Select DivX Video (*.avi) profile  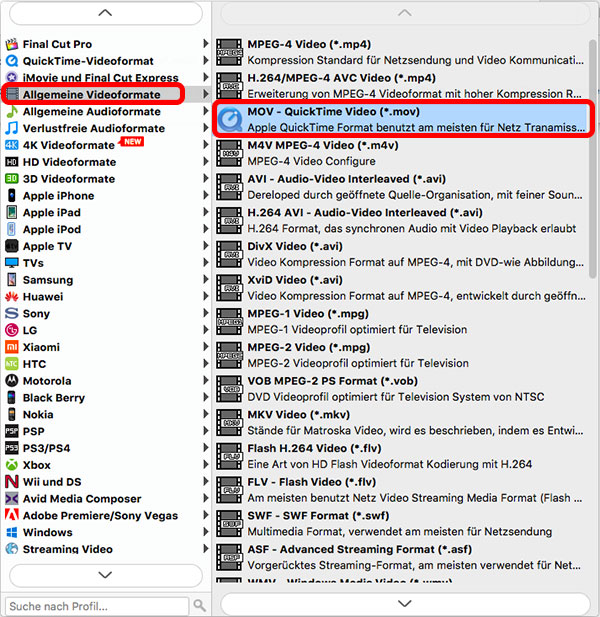click(401, 254)
